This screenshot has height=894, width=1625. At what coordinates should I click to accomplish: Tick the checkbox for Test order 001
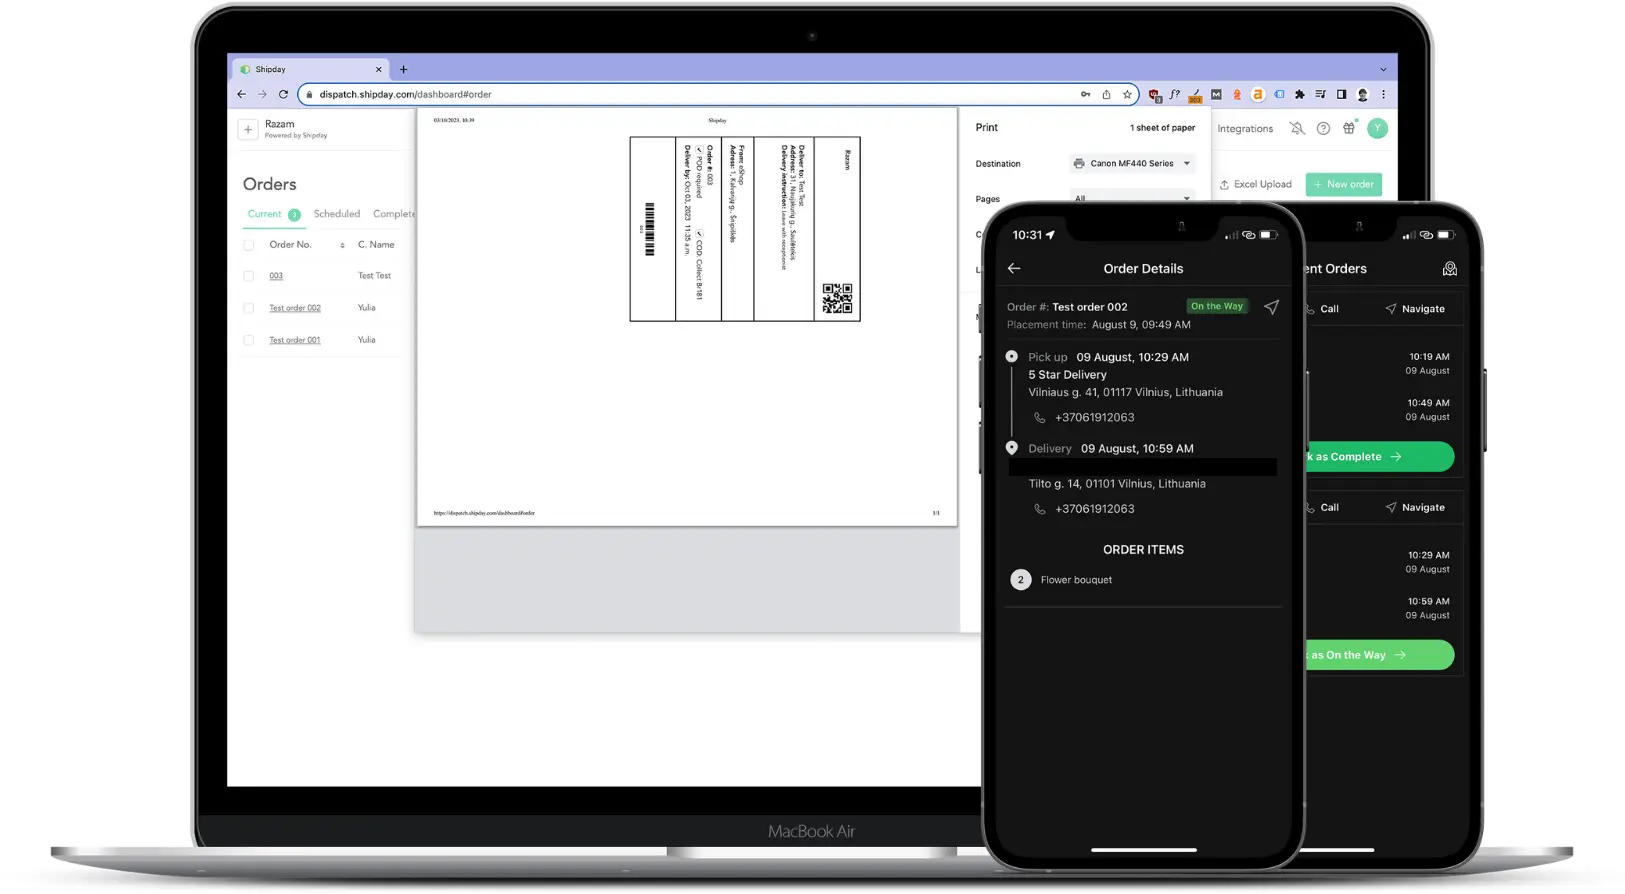click(x=249, y=340)
